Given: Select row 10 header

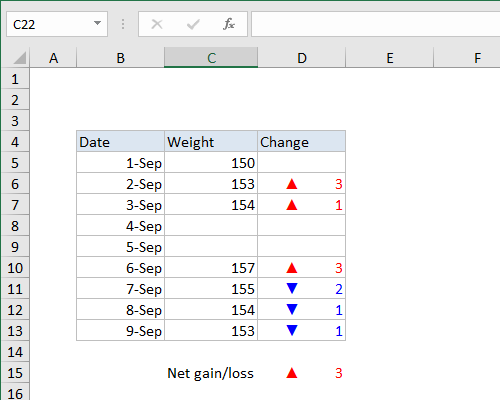Looking at the screenshot, I should click(x=15, y=268).
